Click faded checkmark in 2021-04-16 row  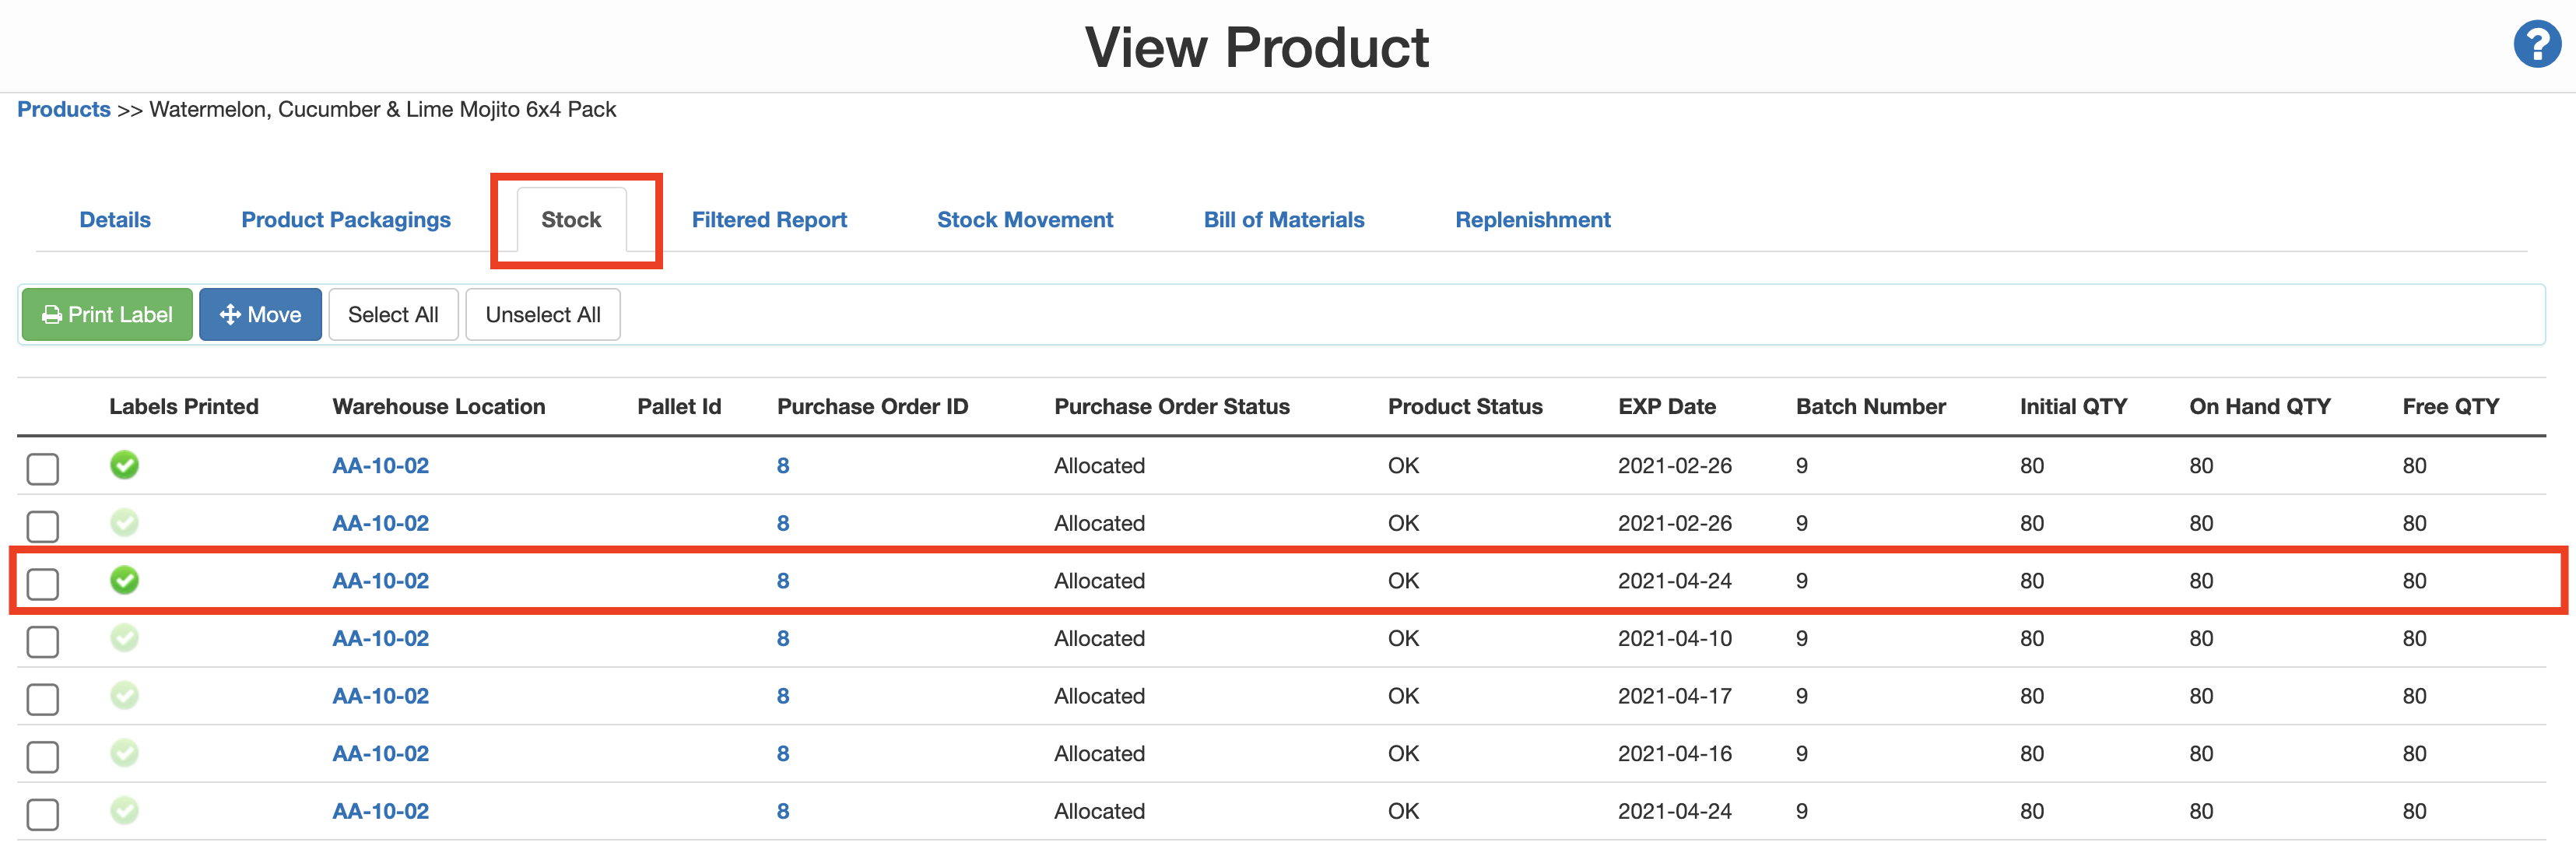124,753
